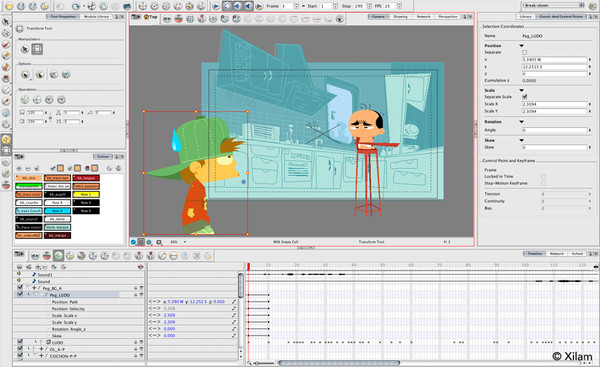Disable the Peg_LUDO layer checkbox

[x=20, y=294]
